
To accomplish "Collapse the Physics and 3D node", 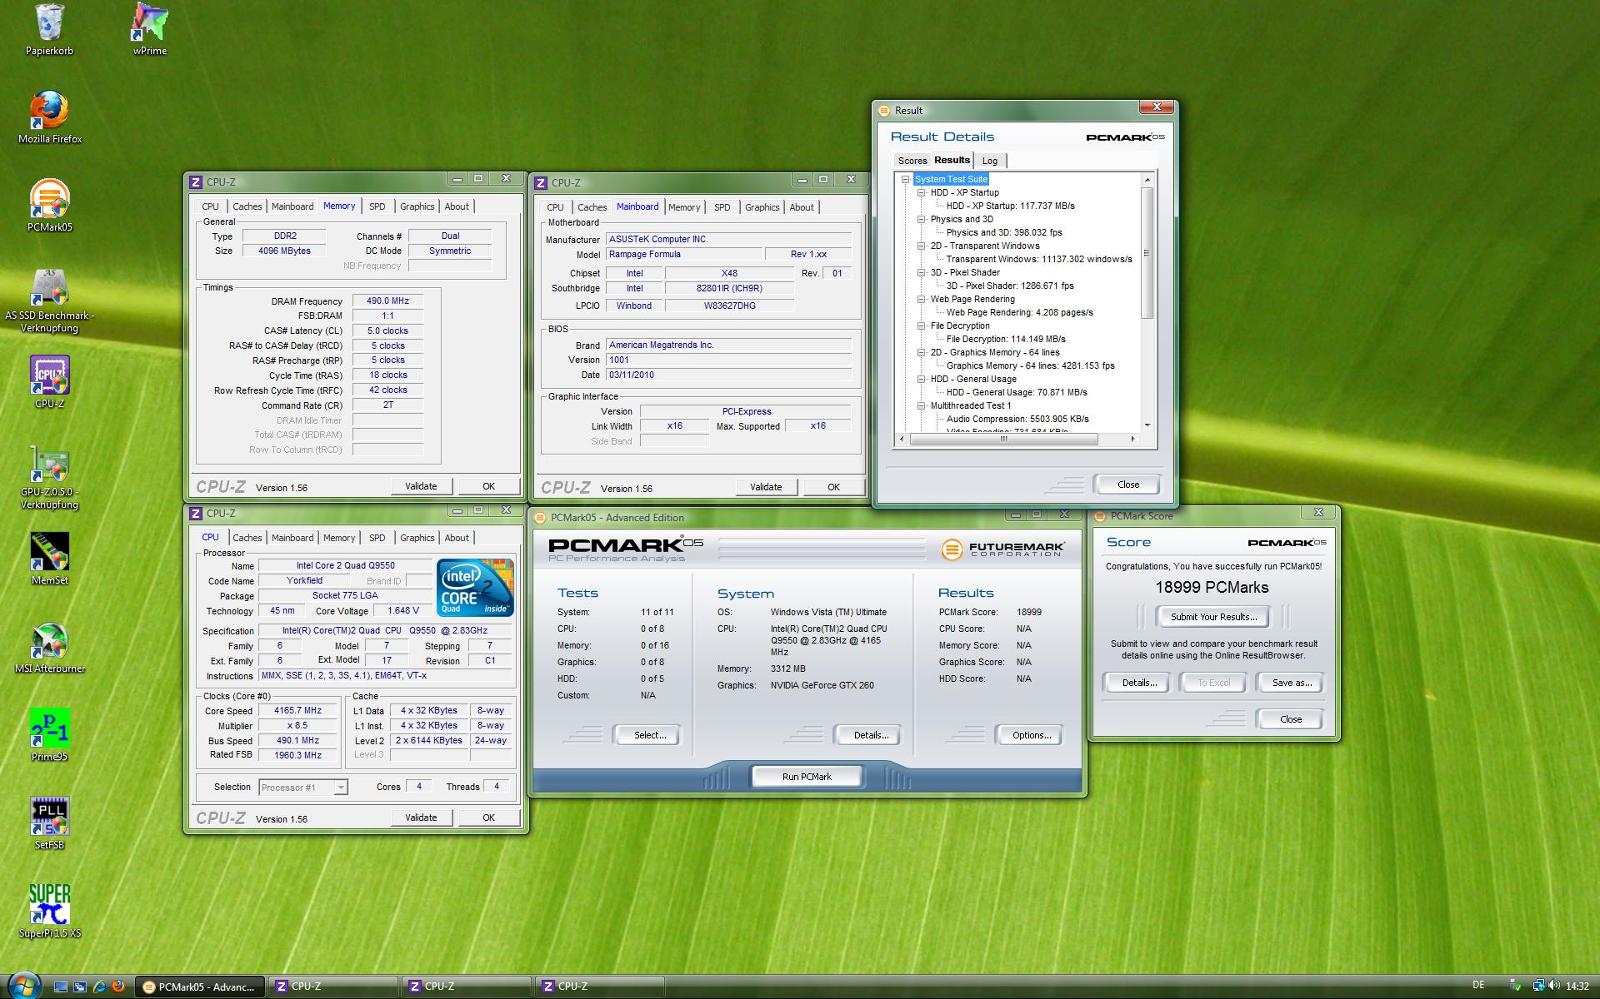I will click(922, 219).
